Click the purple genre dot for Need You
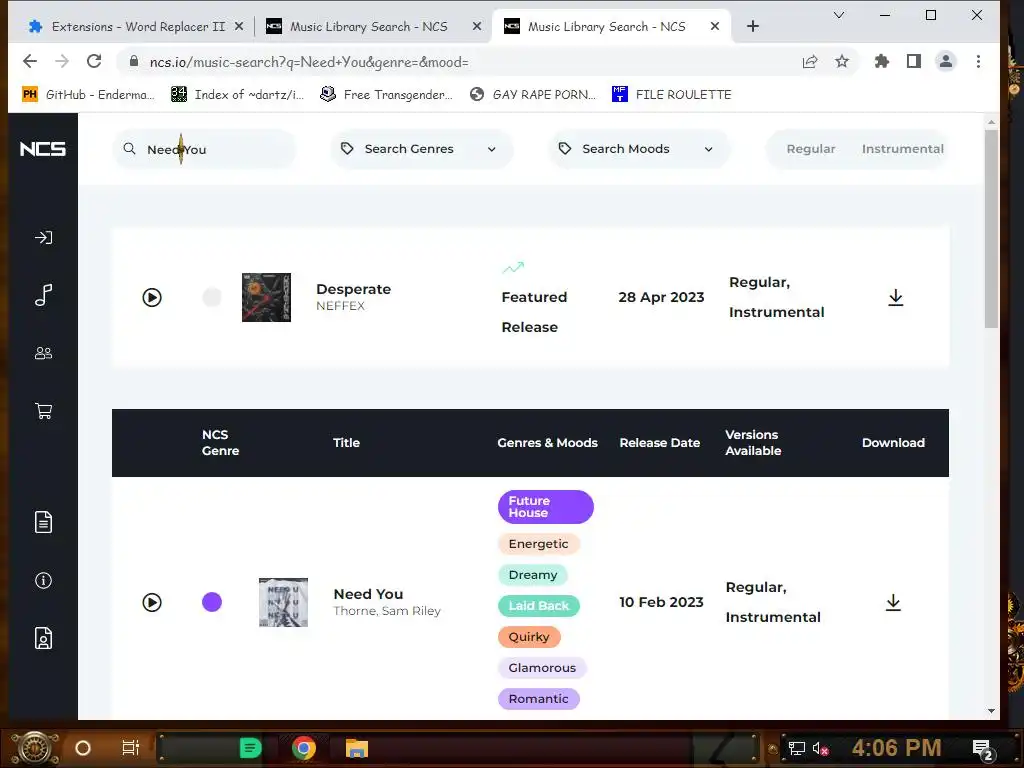The height and width of the screenshot is (768, 1024). pos(212,602)
